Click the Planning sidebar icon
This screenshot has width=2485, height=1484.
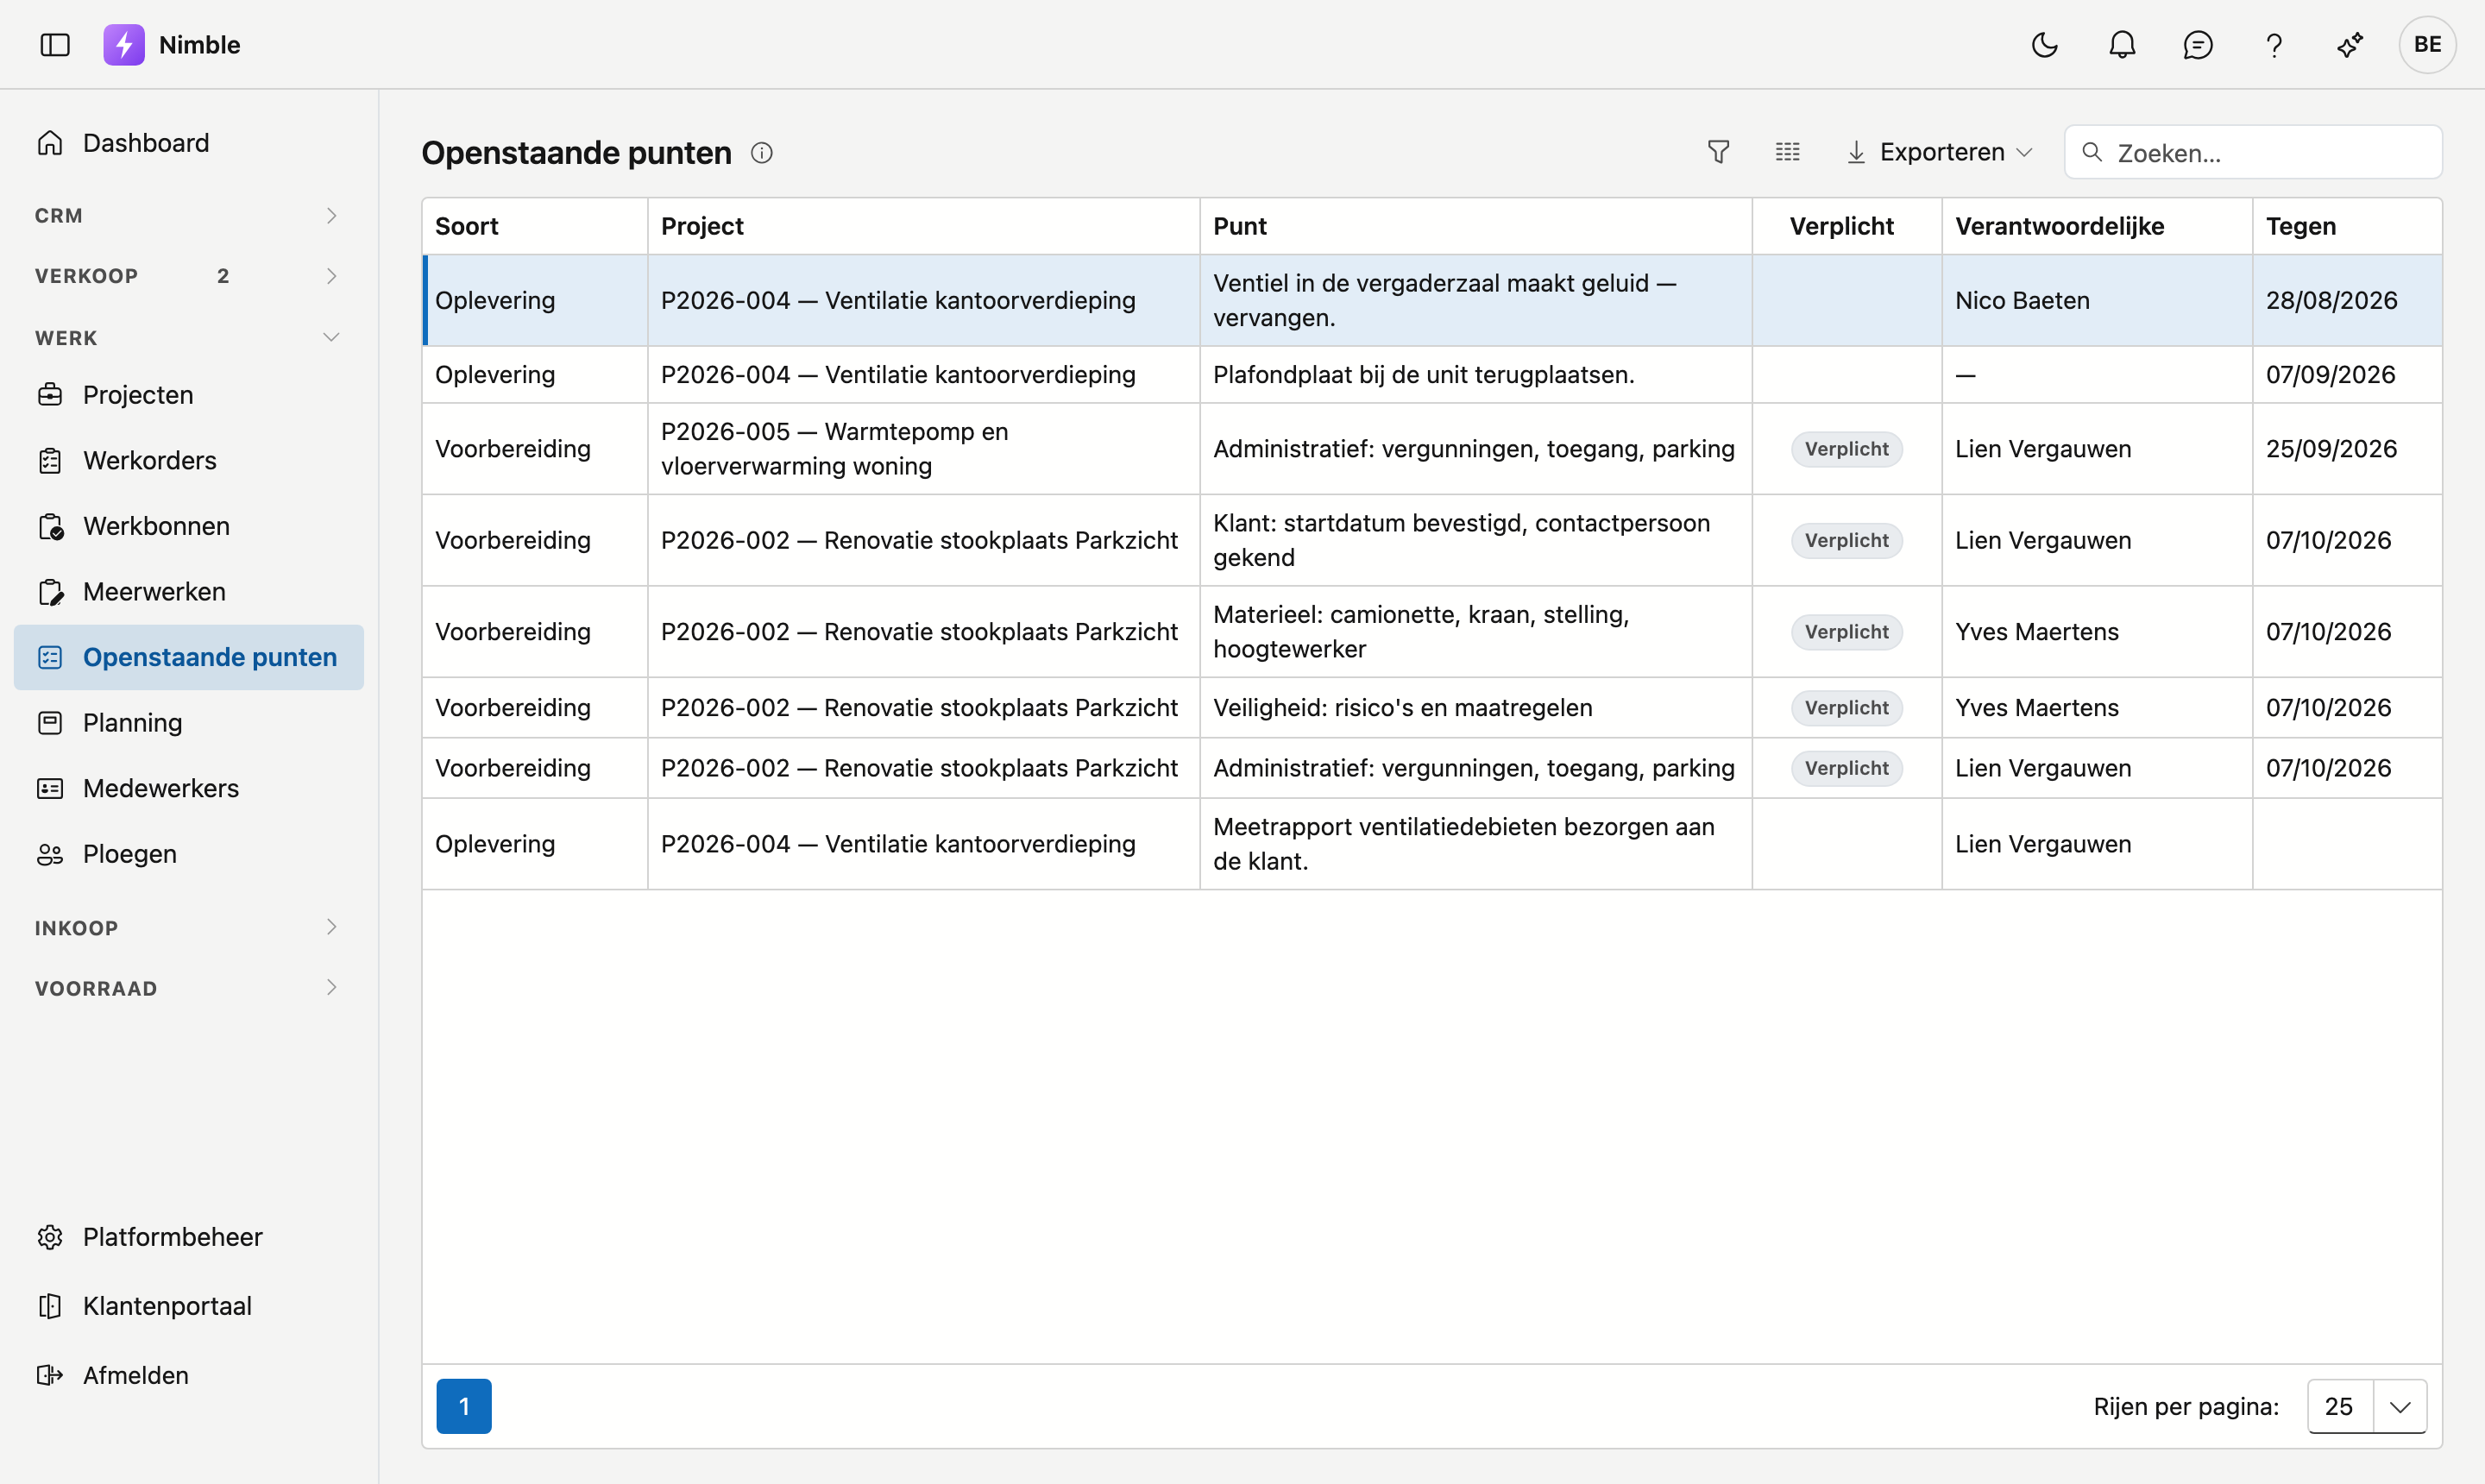(50, 723)
